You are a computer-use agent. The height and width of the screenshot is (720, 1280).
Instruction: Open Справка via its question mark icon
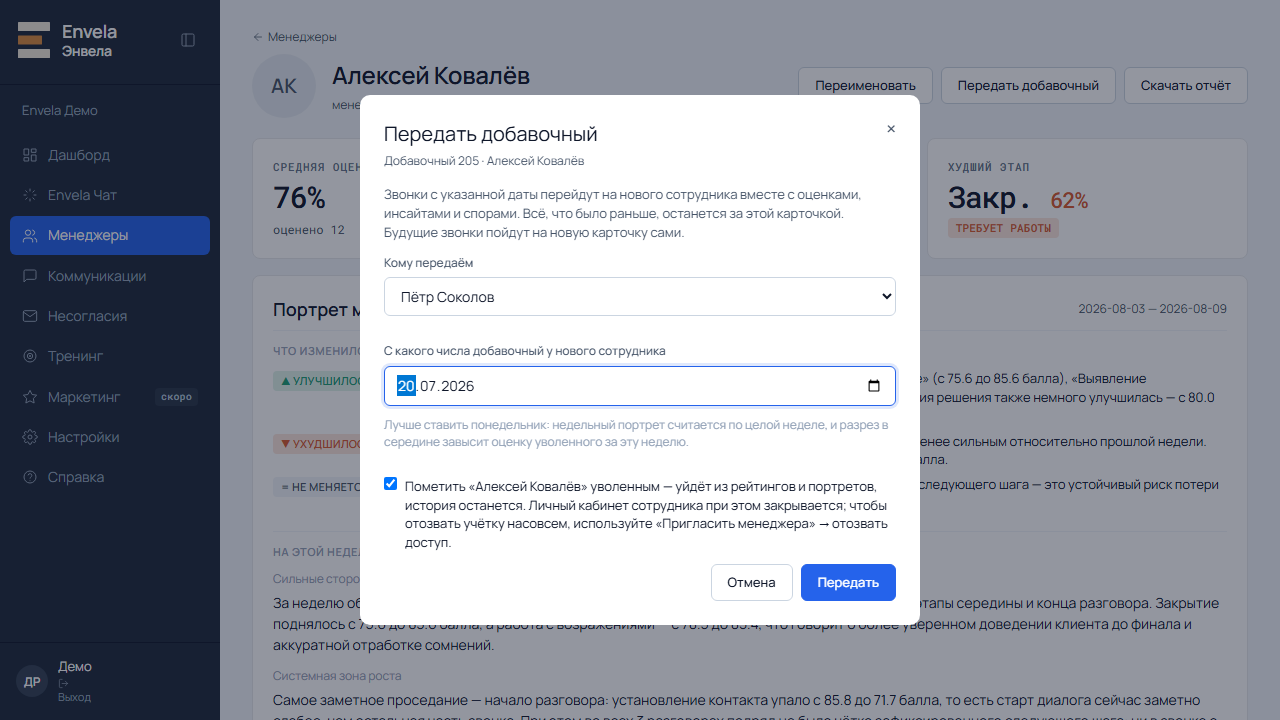30,477
